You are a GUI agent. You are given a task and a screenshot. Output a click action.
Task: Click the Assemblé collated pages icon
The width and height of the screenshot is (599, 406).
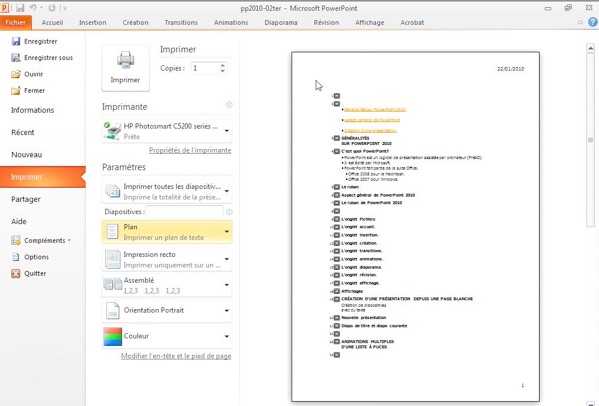[x=113, y=285]
